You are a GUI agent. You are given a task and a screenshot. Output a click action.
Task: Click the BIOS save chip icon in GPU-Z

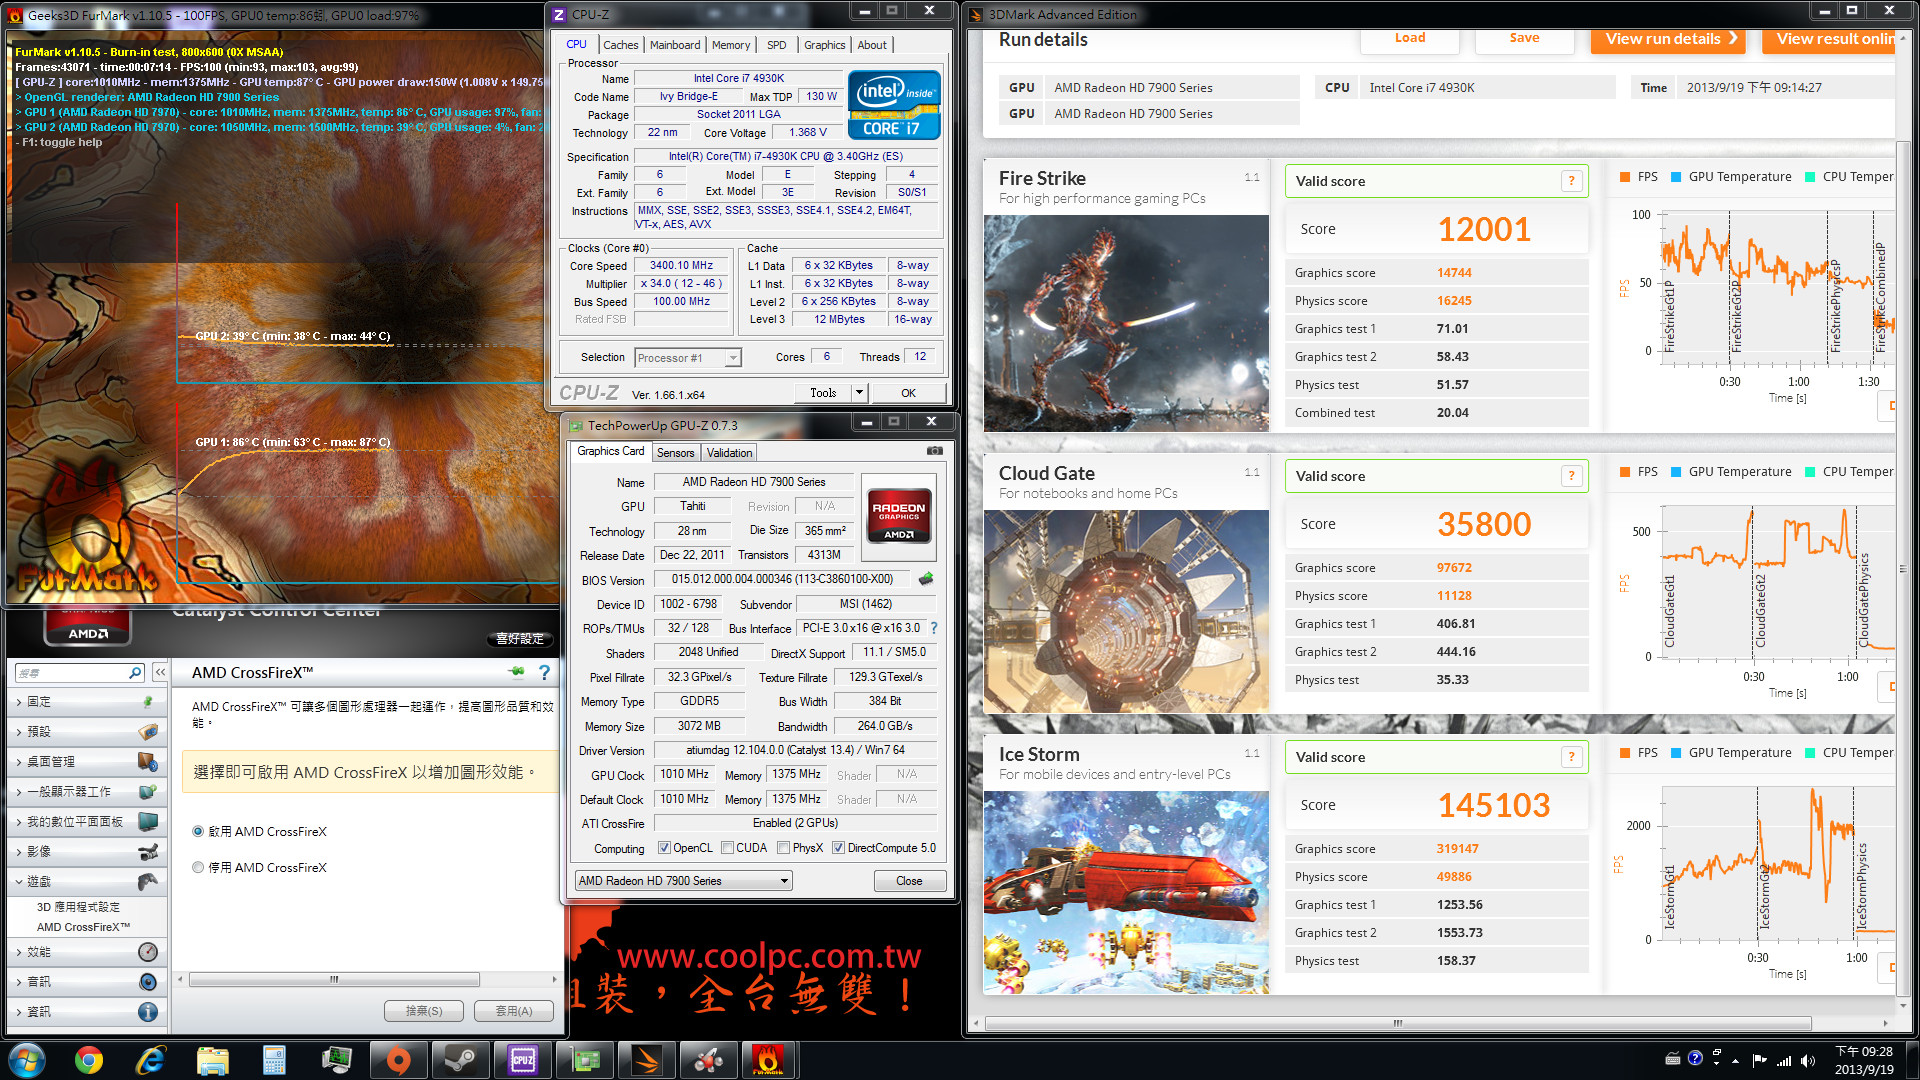[x=926, y=578]
